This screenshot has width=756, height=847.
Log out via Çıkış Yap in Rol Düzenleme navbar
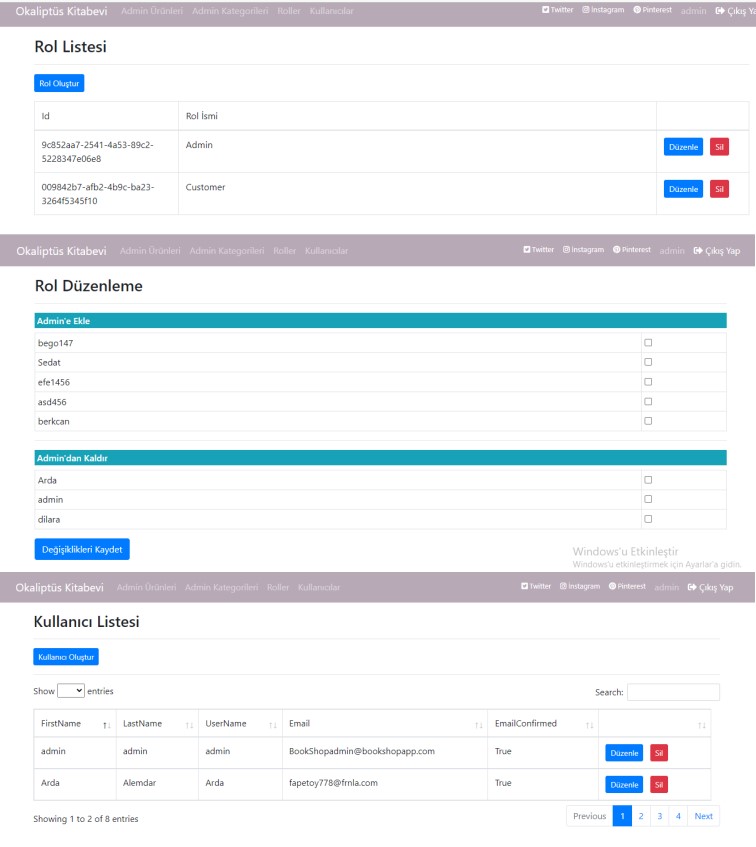(x=717, y=251)
